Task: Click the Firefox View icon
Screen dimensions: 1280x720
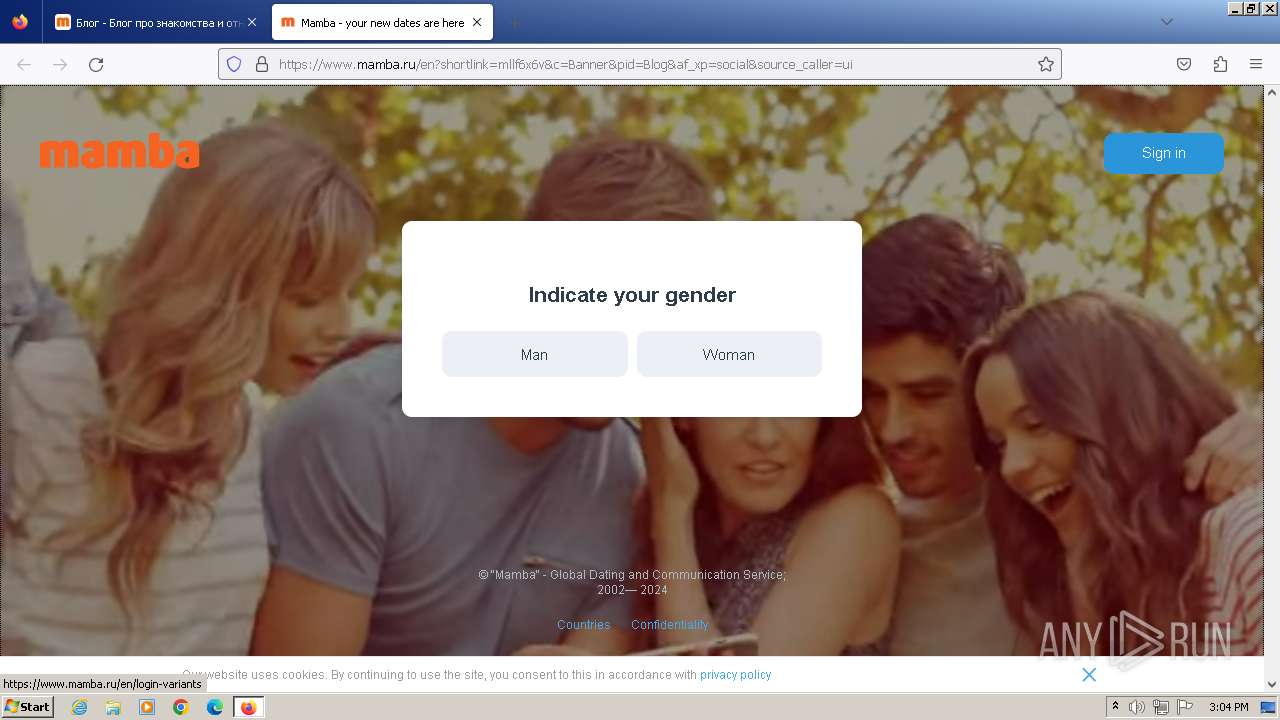Action: (20, 22)
